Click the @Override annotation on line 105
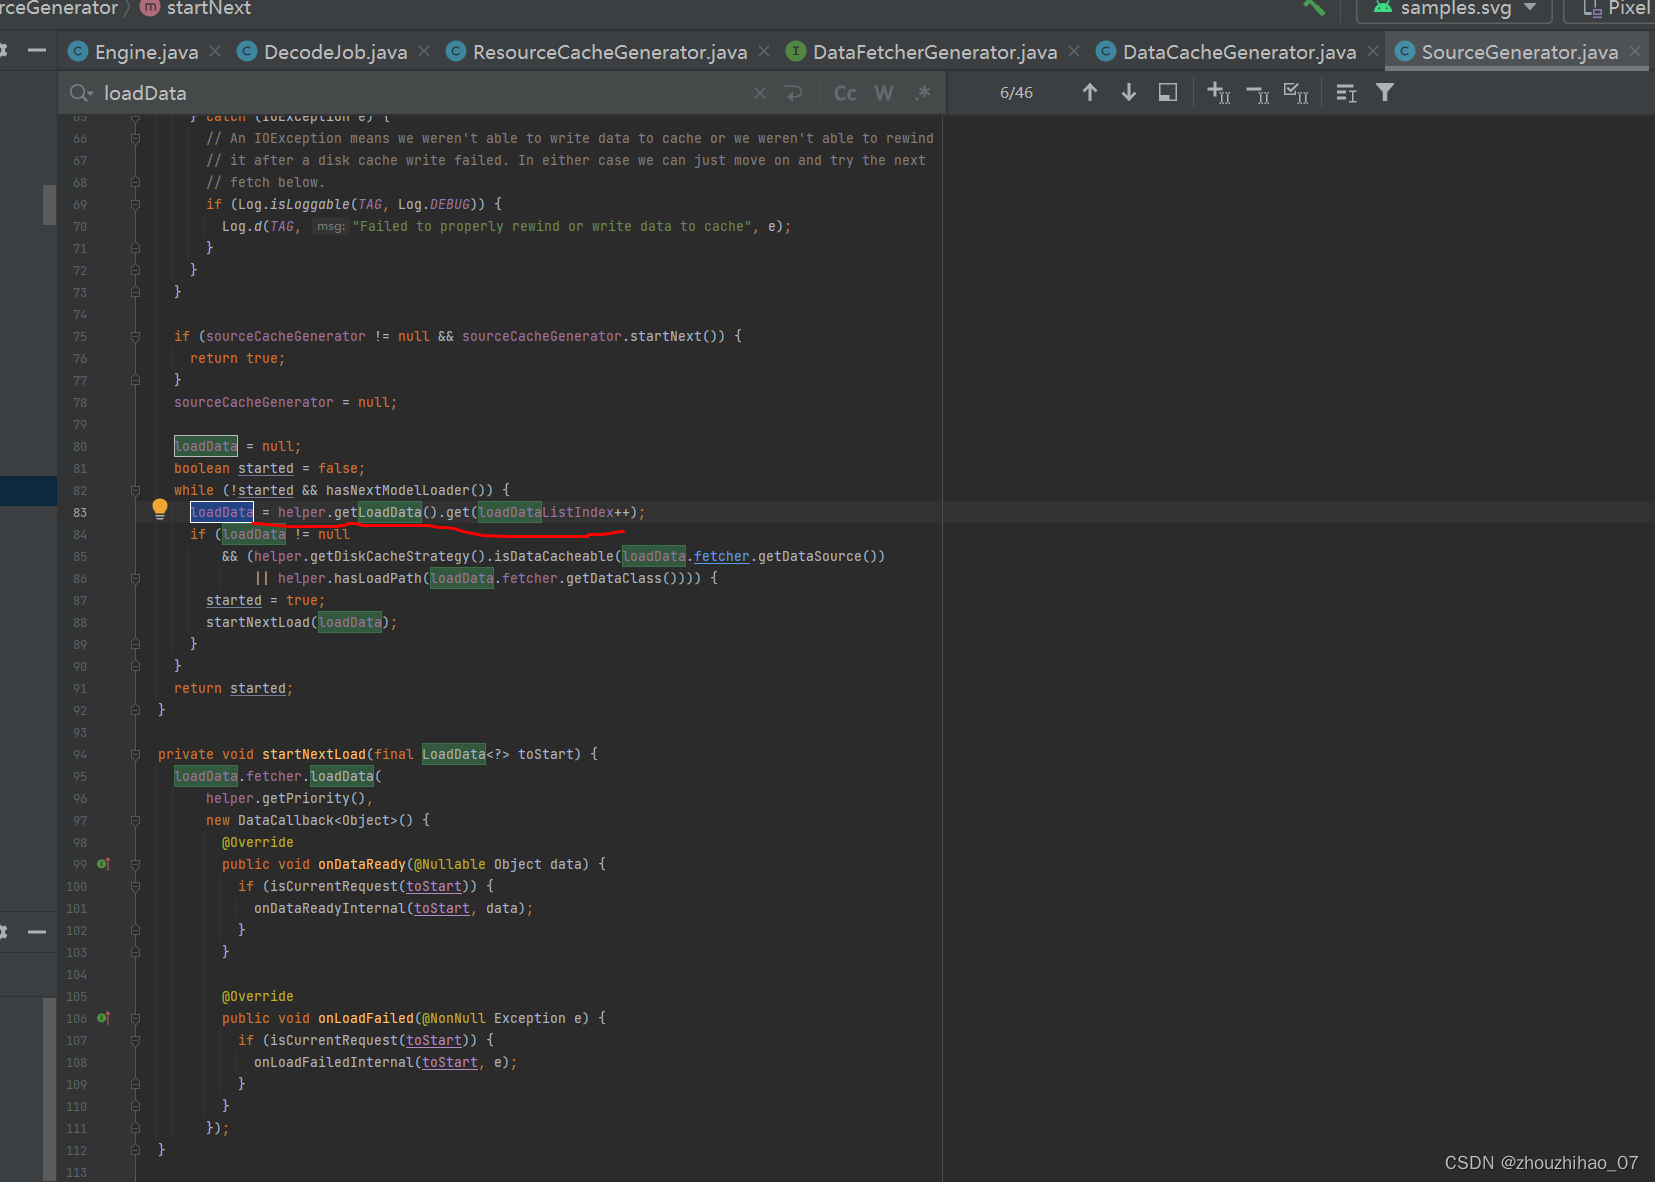The image size is (1655, 1182). pyautogui.click(x=258, y=997)
